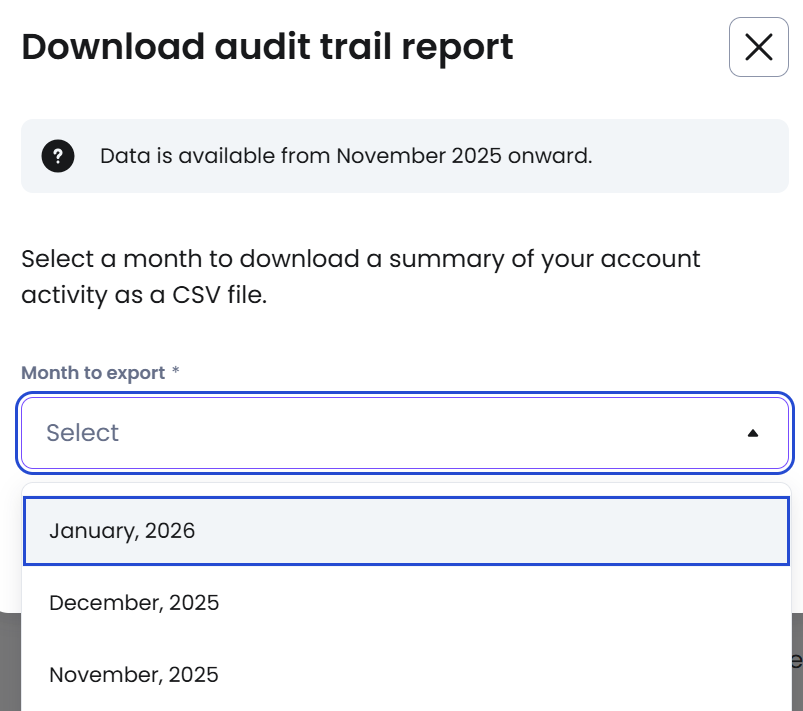Click the required asterisk beside Month to export
This screenshot has height=711, width=803.
point(176,372)
